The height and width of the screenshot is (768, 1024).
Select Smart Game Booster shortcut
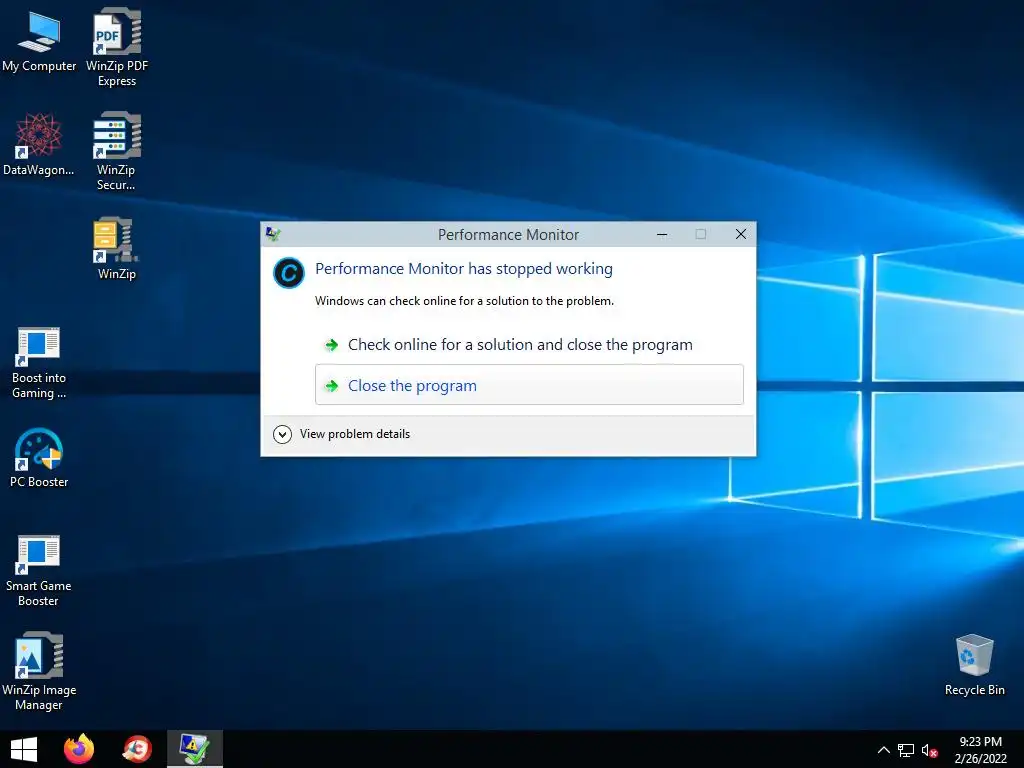tap(39, 571)
